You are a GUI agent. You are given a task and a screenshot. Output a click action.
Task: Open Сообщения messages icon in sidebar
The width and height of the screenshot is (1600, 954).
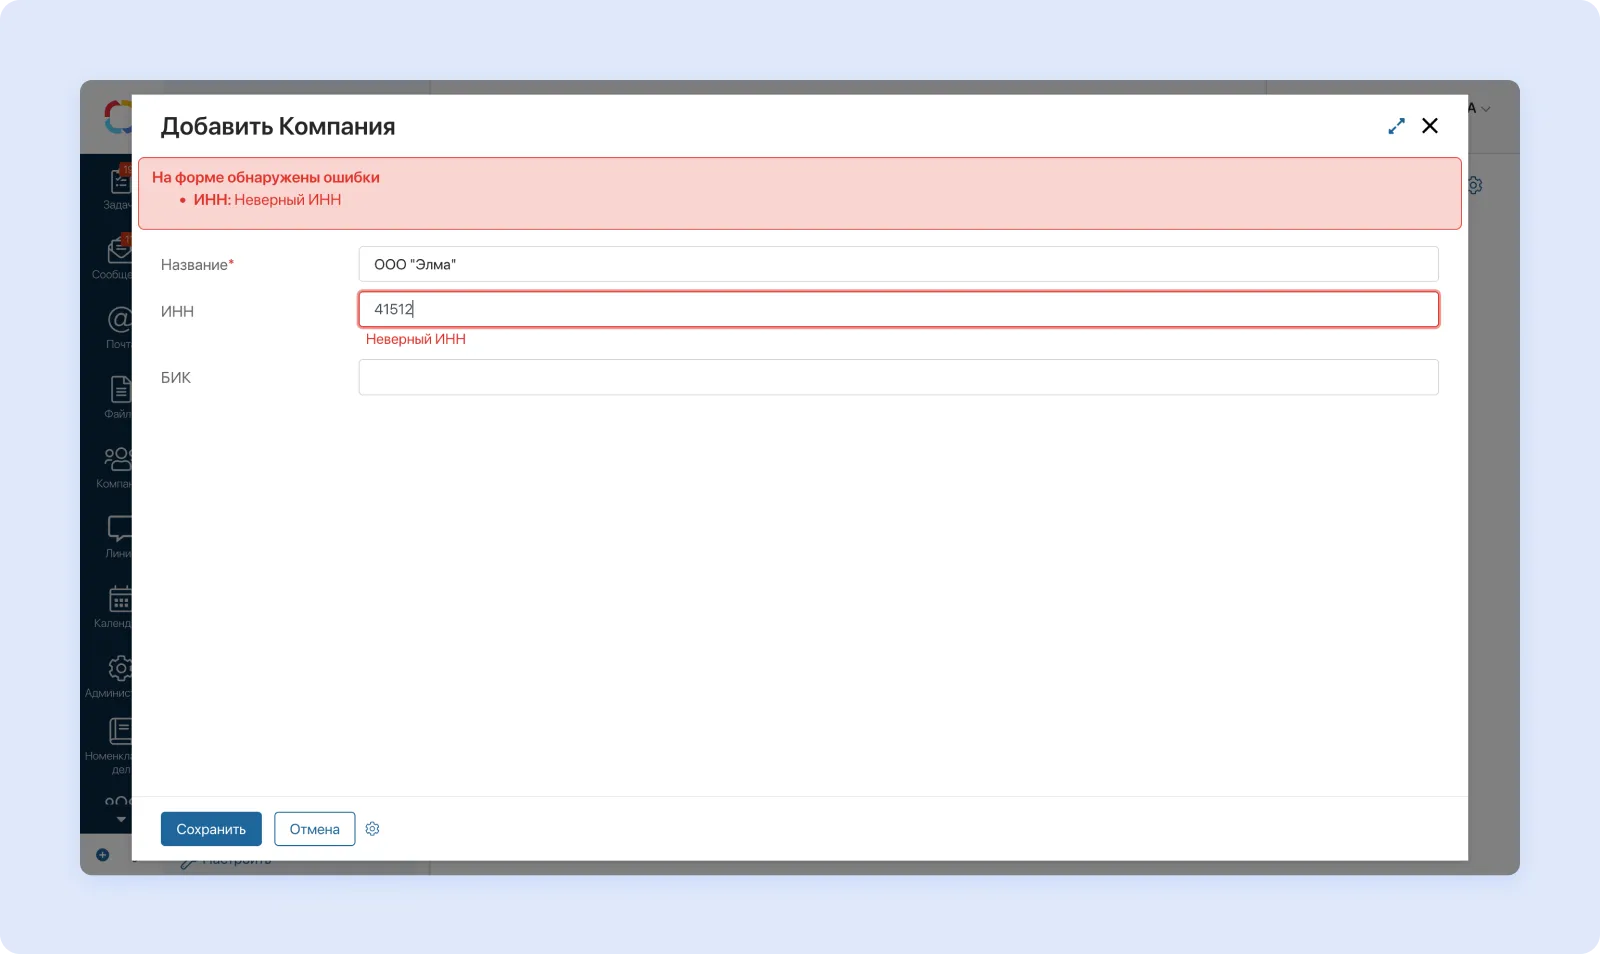click(118, 252)
